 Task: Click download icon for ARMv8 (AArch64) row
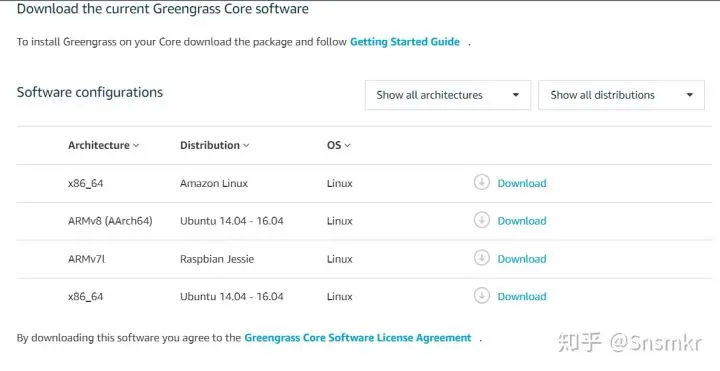[481, 220]
